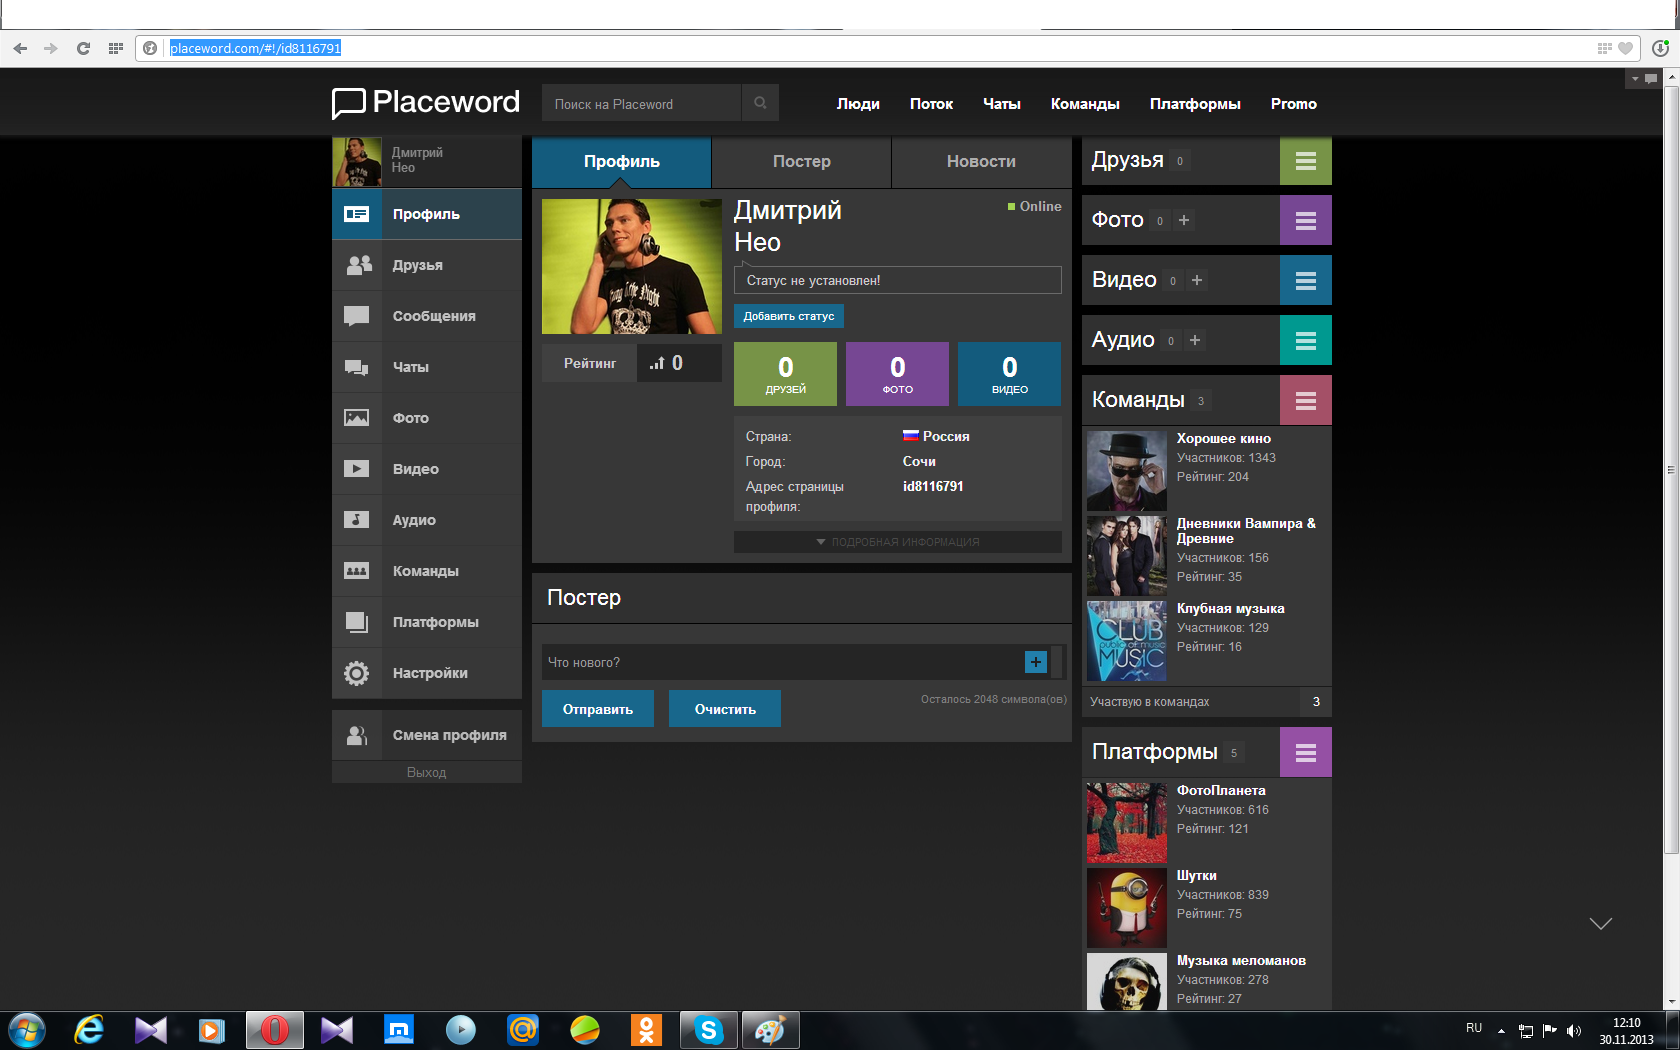1680x1050 pixels.
Task: Open Платформы in the top navigation
Action: tap(1195, 104)
